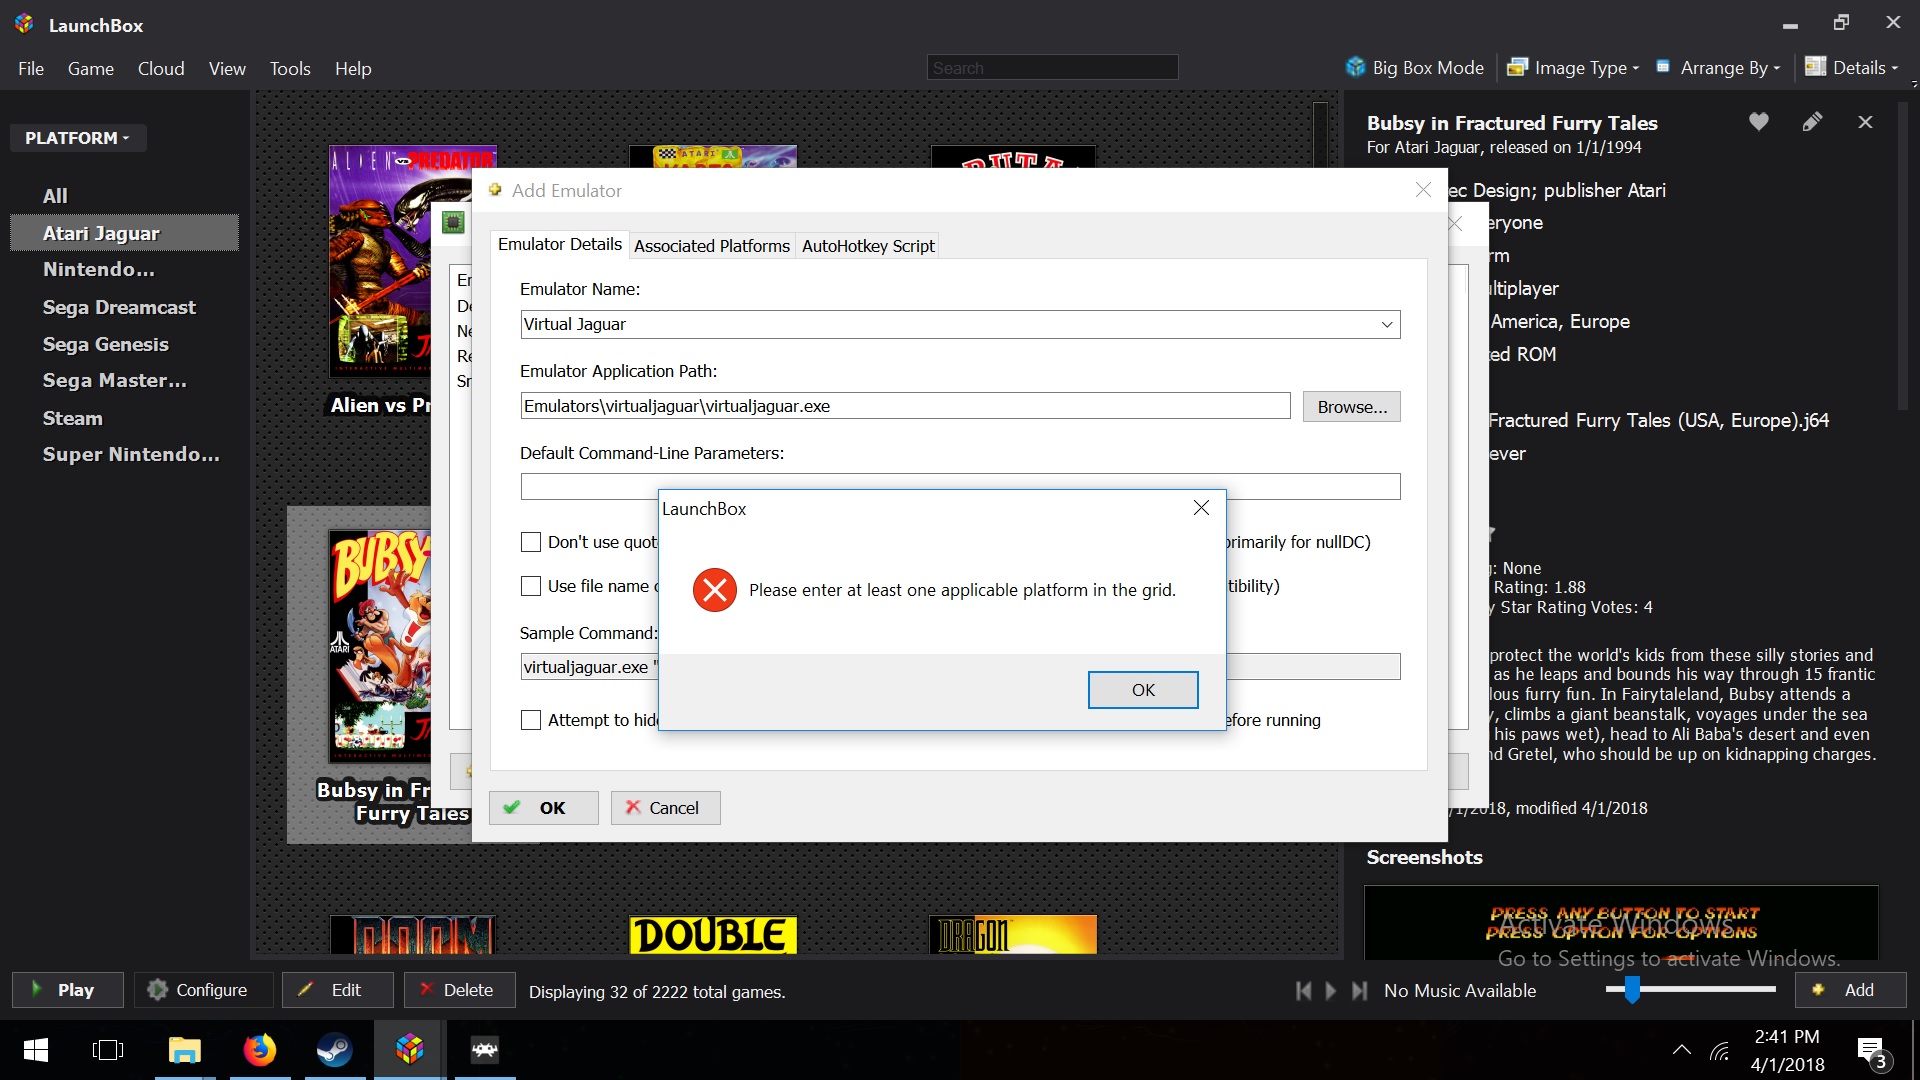
Task: Switch to the Associated Platforms tab
Action: point(711,246)
